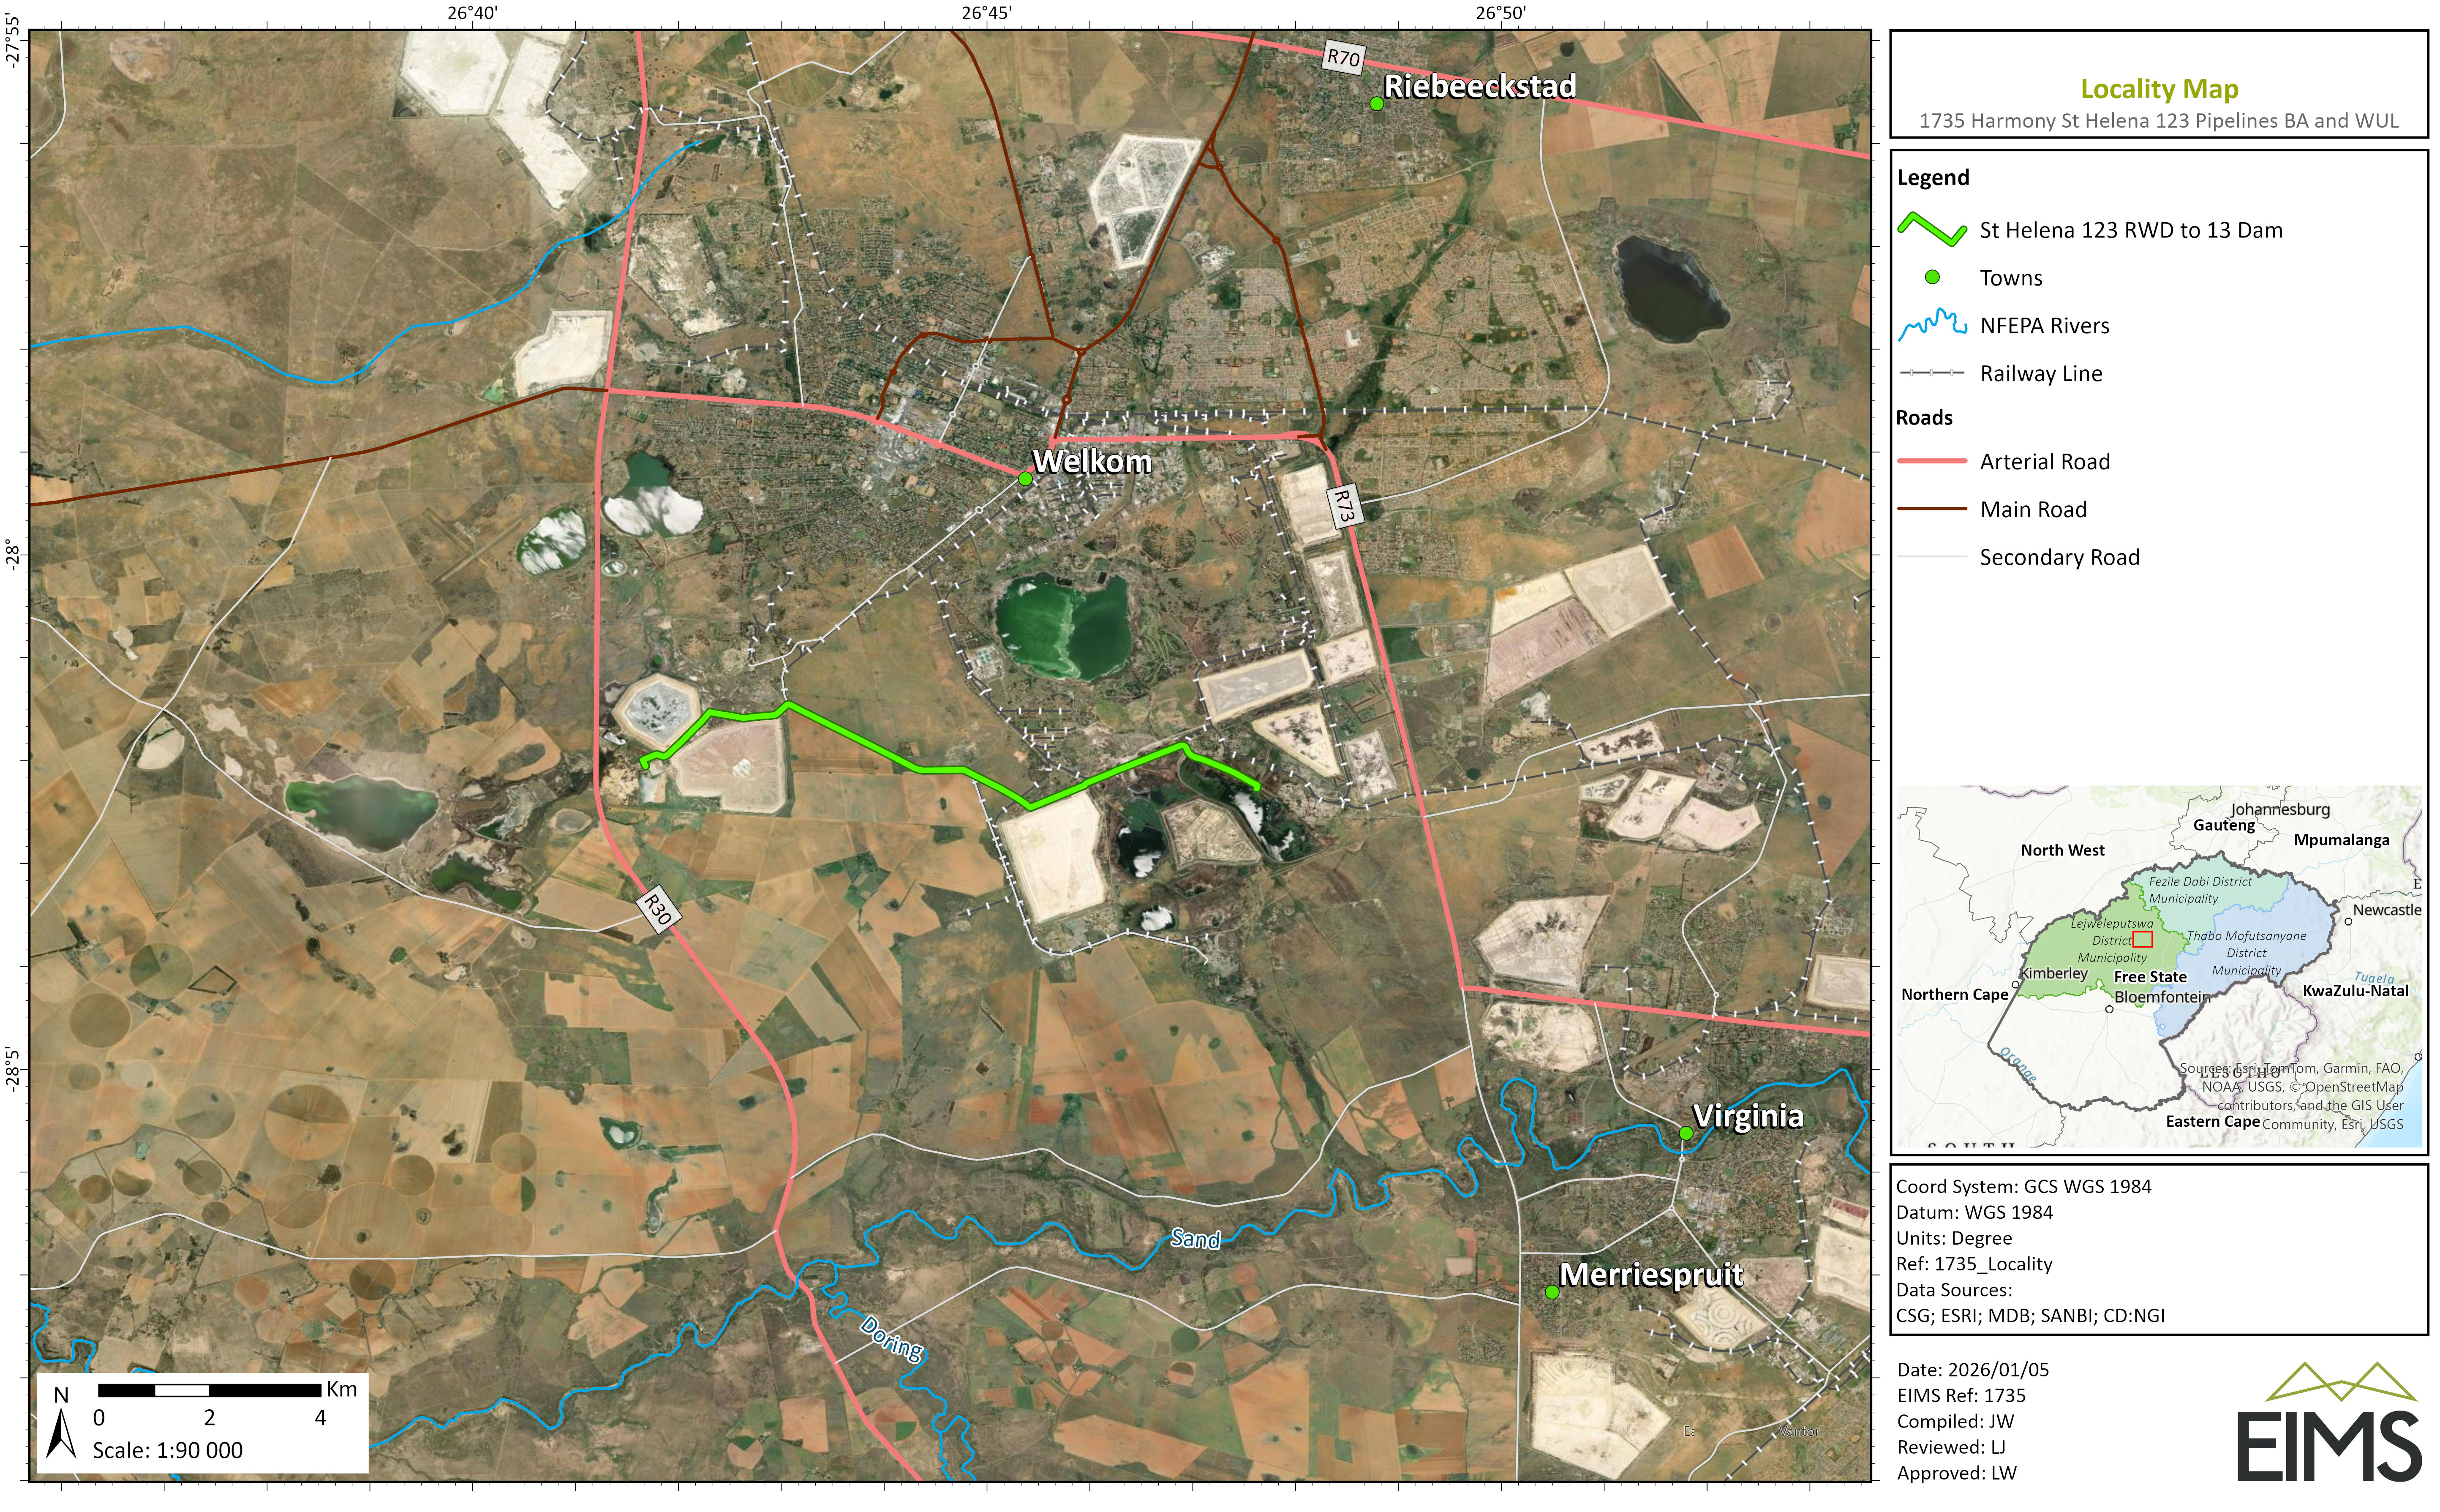The width and height of the screenshot is (2440, 1512).
Task: Click the scale bar graphic
Action: tap(209, 1390)
